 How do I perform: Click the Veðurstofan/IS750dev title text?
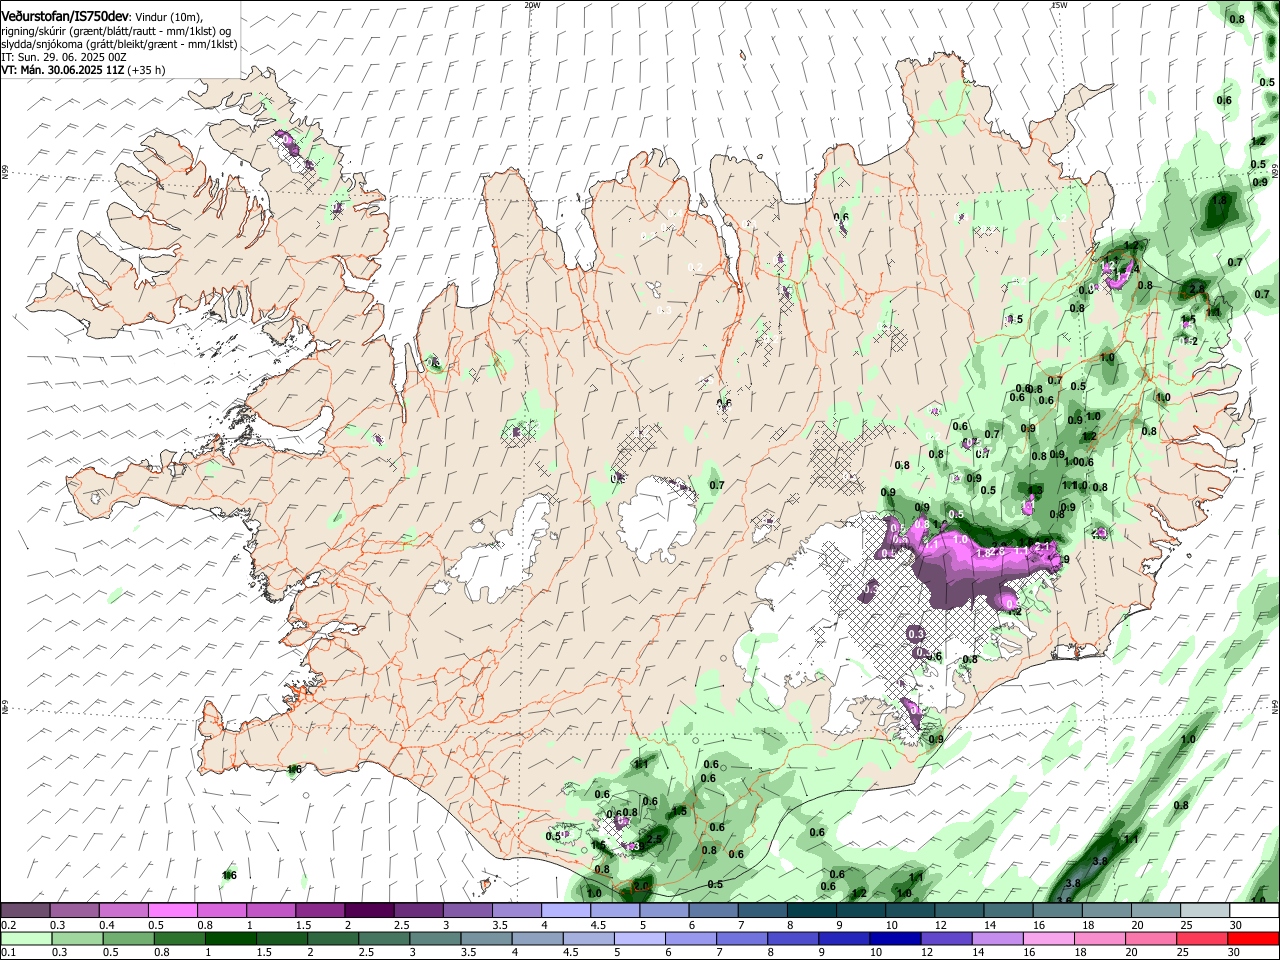65,17
